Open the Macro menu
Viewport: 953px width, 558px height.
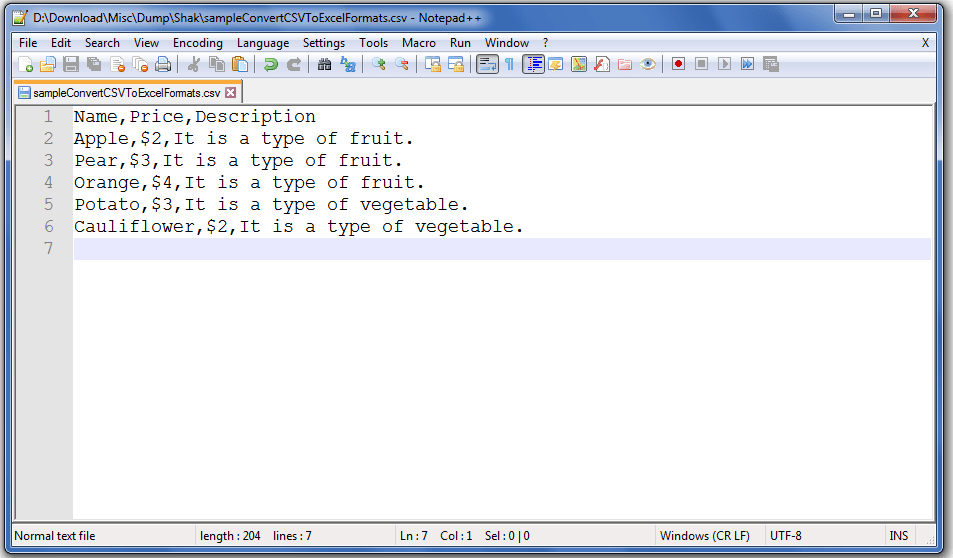[x=419, y=43]
